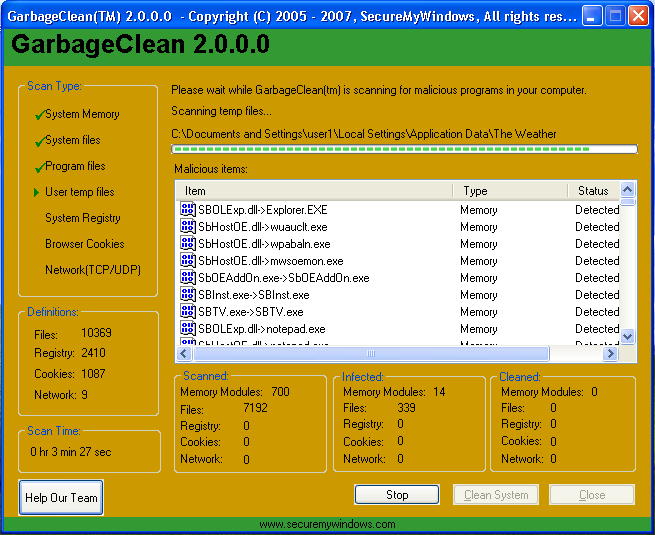The image size is (655, 535).
Task: Click the icon beside SbHostOE.dll->wpabaln.exe
Action: coord(188,243)
